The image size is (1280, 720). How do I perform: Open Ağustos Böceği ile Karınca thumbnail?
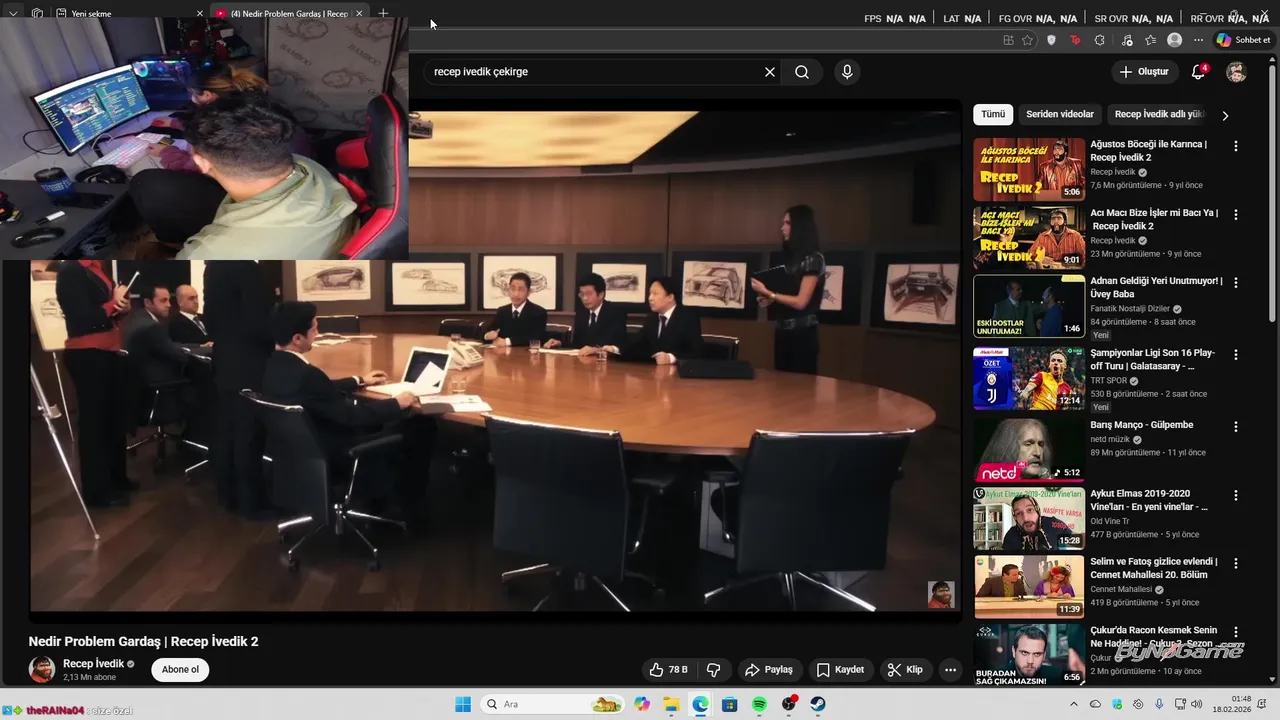pyautogui.click(x=1029, y=169)
